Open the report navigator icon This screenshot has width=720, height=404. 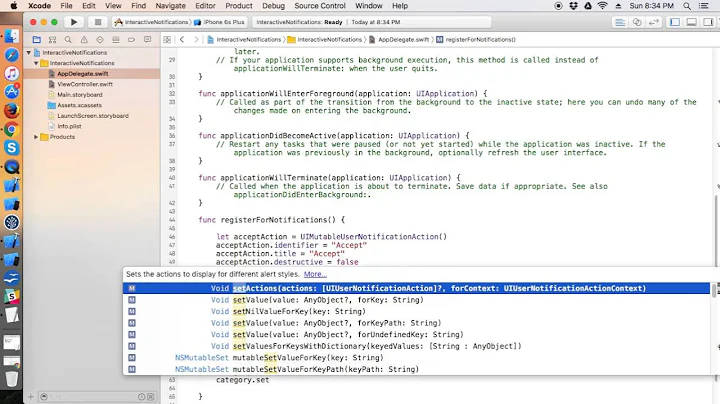click(147, 40)
